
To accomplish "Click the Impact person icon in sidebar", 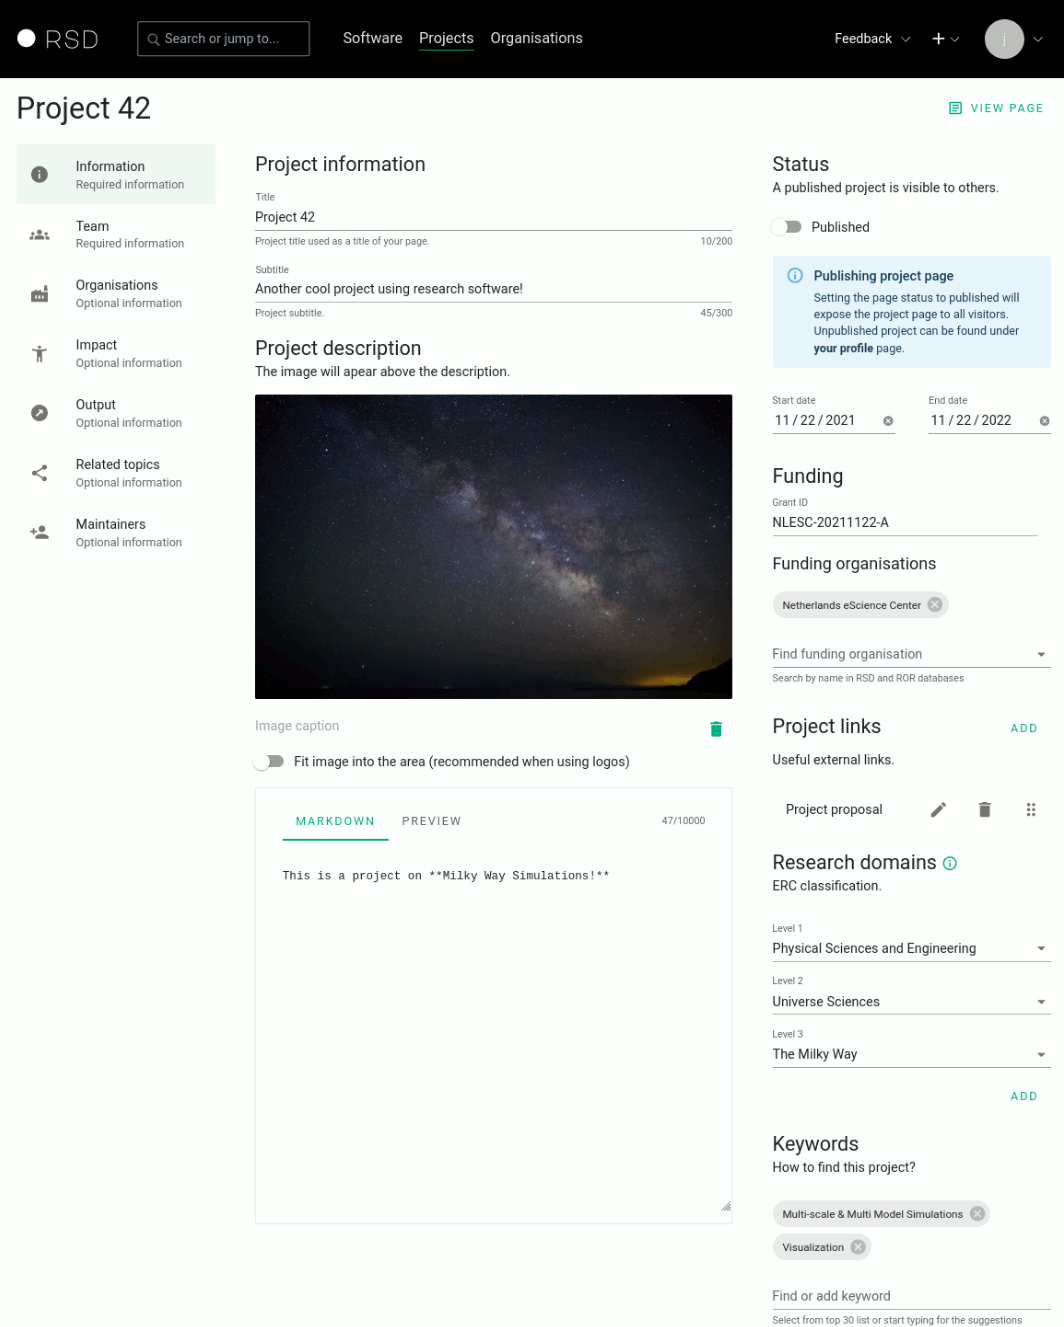I will [40, 353].
